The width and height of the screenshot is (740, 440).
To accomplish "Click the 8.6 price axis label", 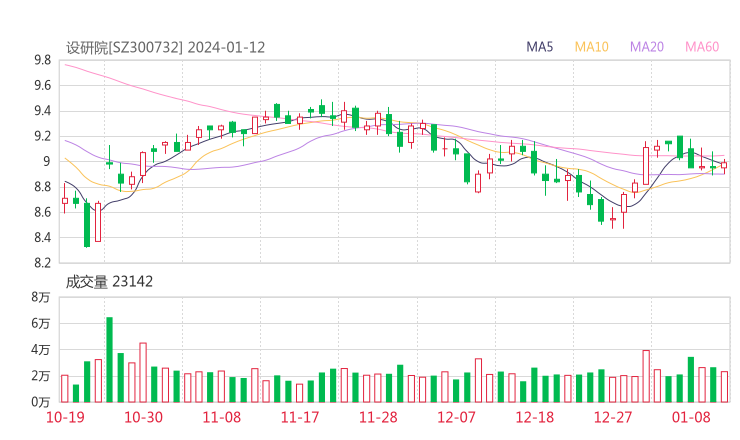I will 42,212.
